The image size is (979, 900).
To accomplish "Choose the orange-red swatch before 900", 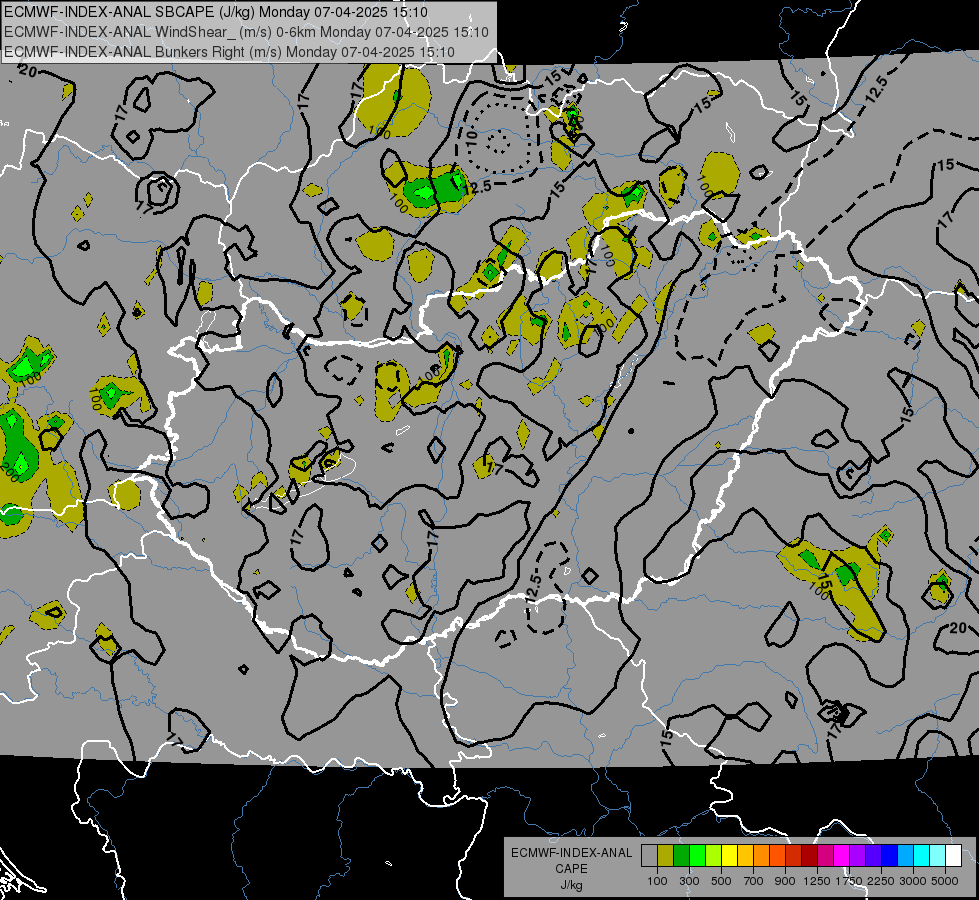I will click(x=777, y=855).
